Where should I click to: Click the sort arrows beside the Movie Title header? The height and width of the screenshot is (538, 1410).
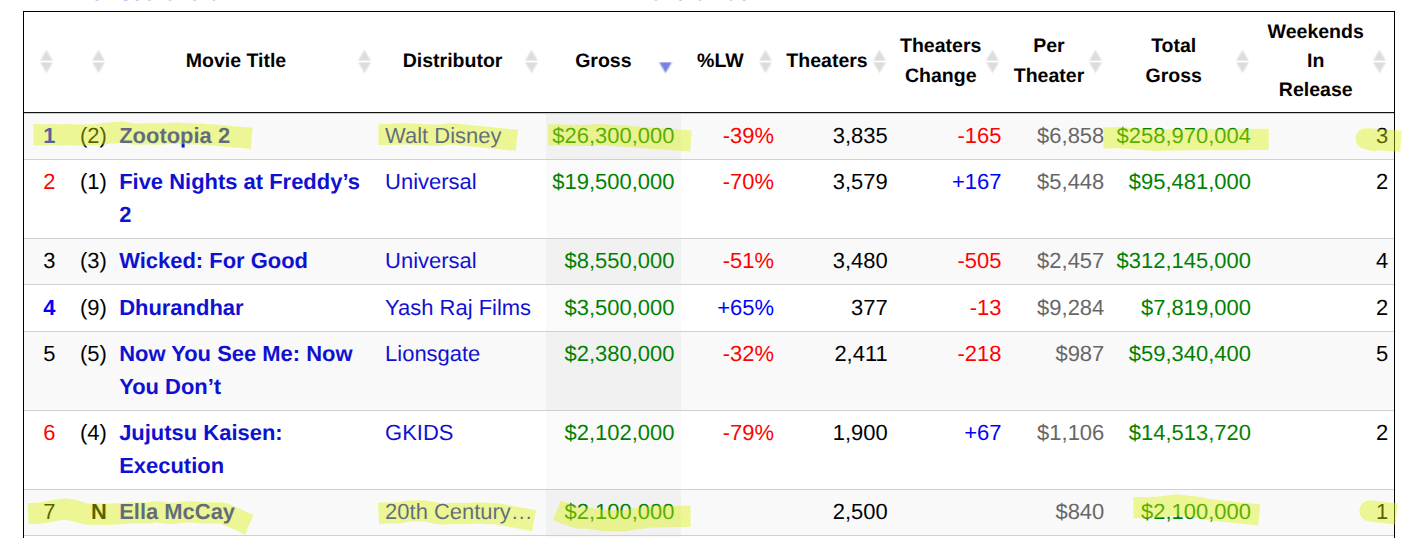pos(364,61)
